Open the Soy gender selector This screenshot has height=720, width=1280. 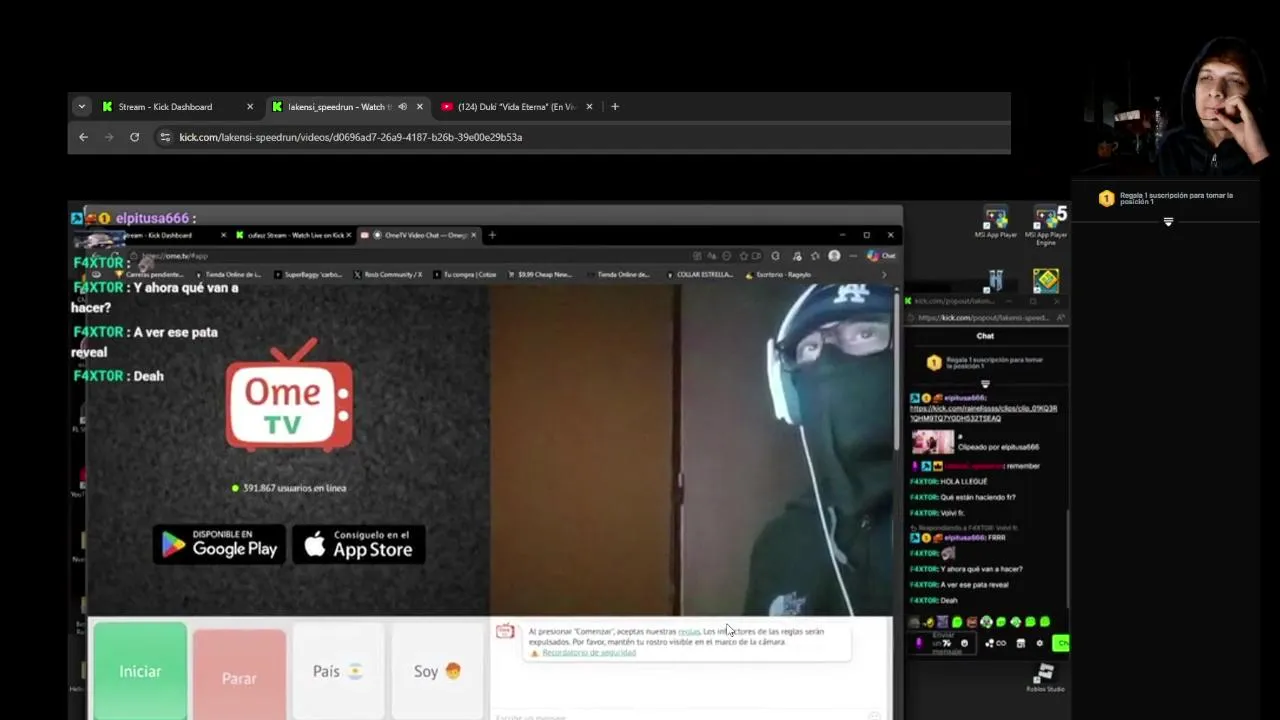click(437, 671)
